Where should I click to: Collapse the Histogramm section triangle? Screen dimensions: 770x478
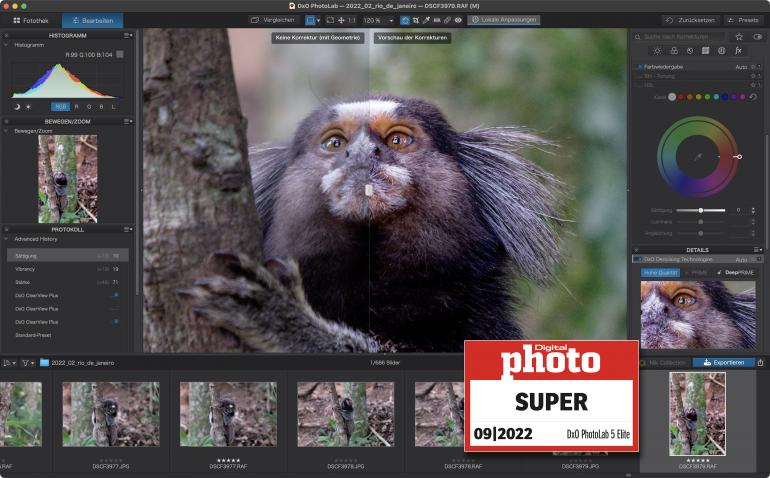[x=6, y=45]
